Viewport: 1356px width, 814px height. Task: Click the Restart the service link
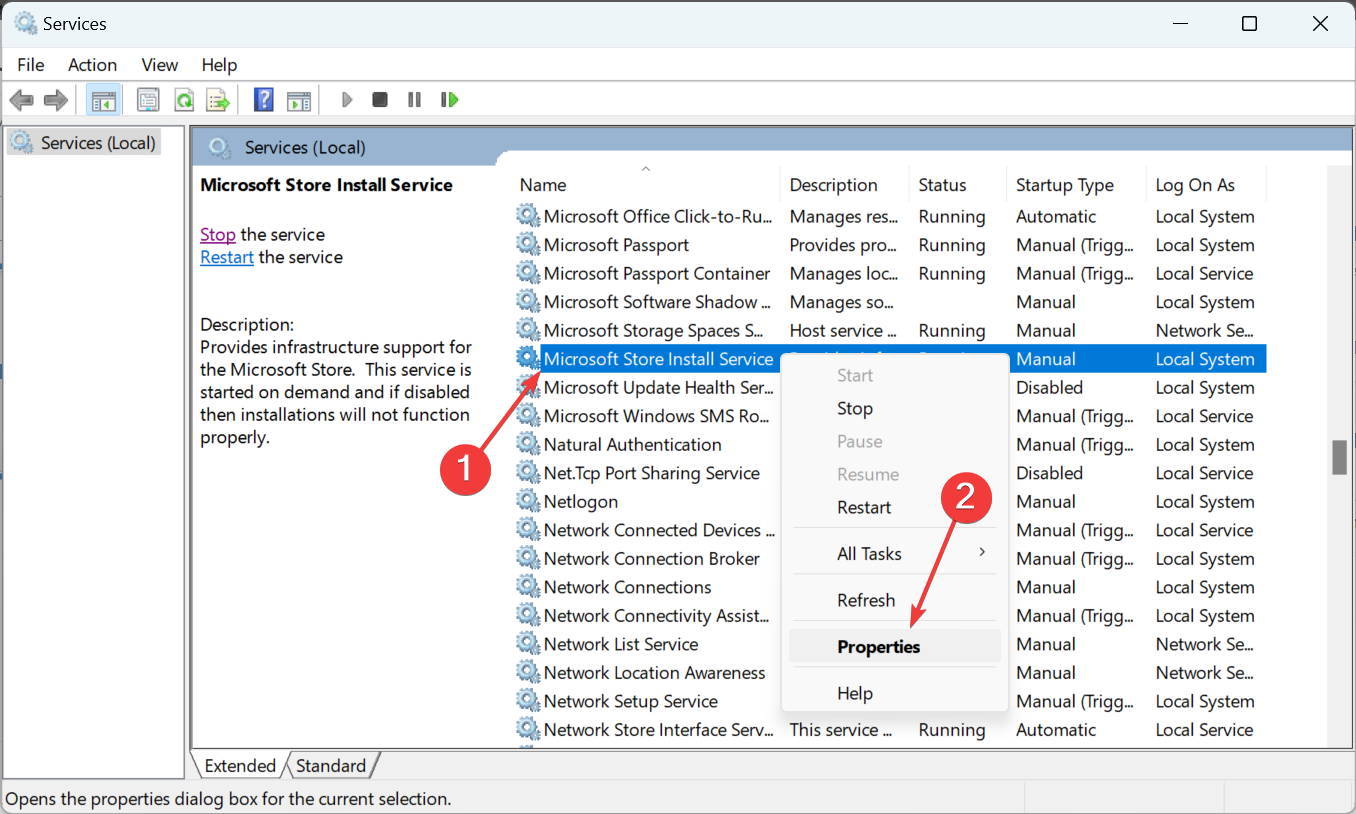[x=227, y=257]
